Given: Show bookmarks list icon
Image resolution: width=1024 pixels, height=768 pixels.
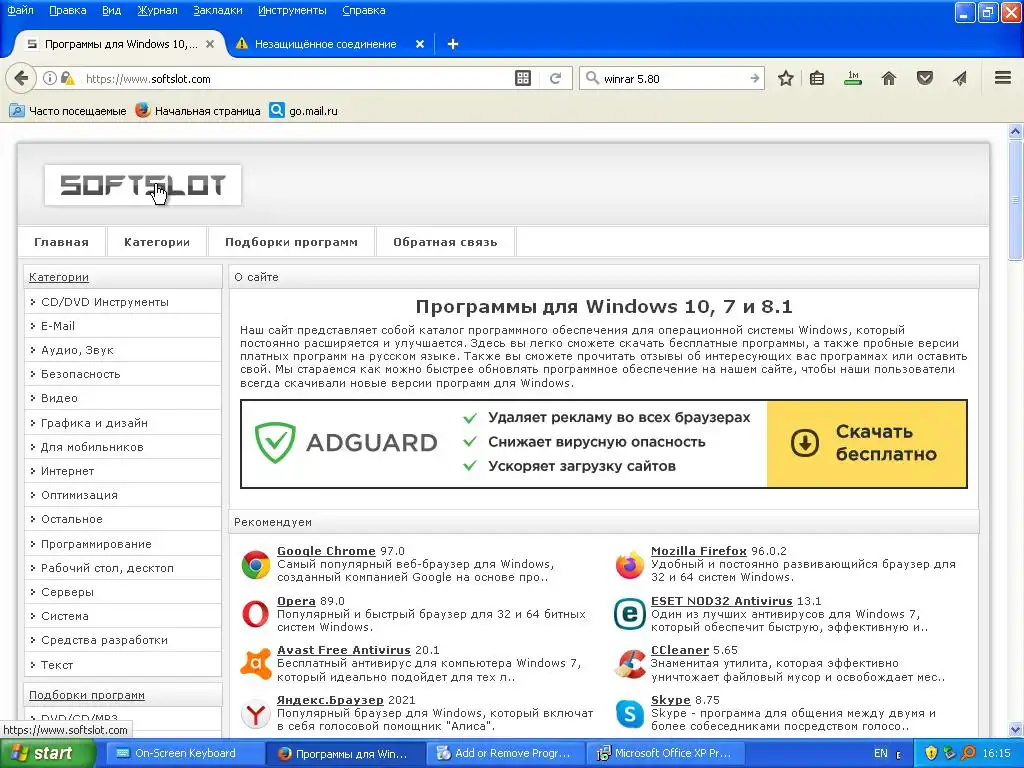Looking at the screenshot, I should pyautogui.click(x=816, y=78).
